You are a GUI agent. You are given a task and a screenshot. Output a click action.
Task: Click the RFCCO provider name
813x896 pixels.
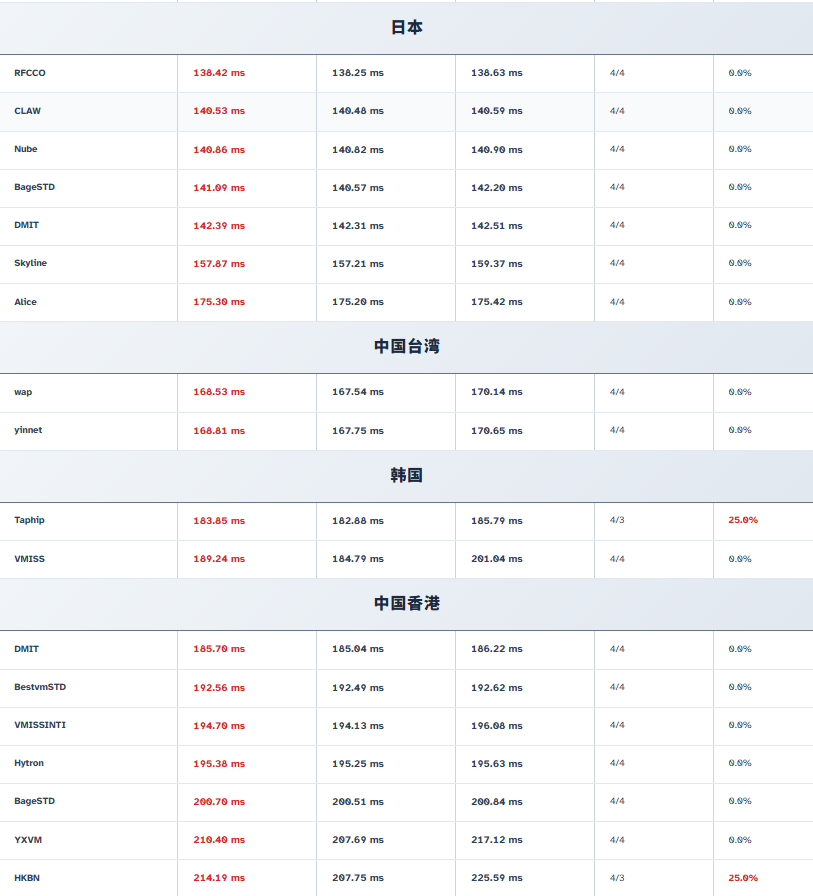(30, 73)
